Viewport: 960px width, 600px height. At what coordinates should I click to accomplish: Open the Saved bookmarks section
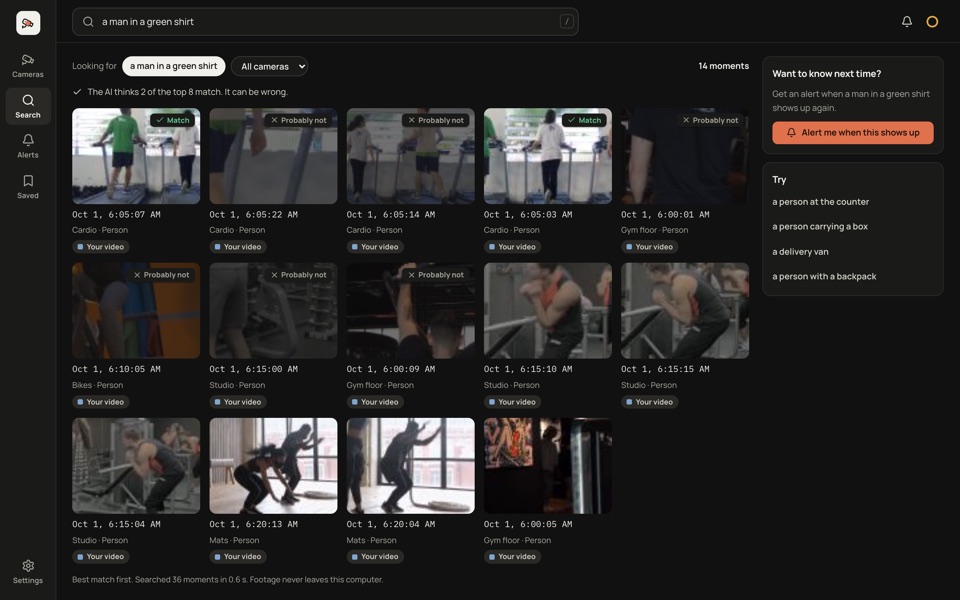tap(28, 187)
